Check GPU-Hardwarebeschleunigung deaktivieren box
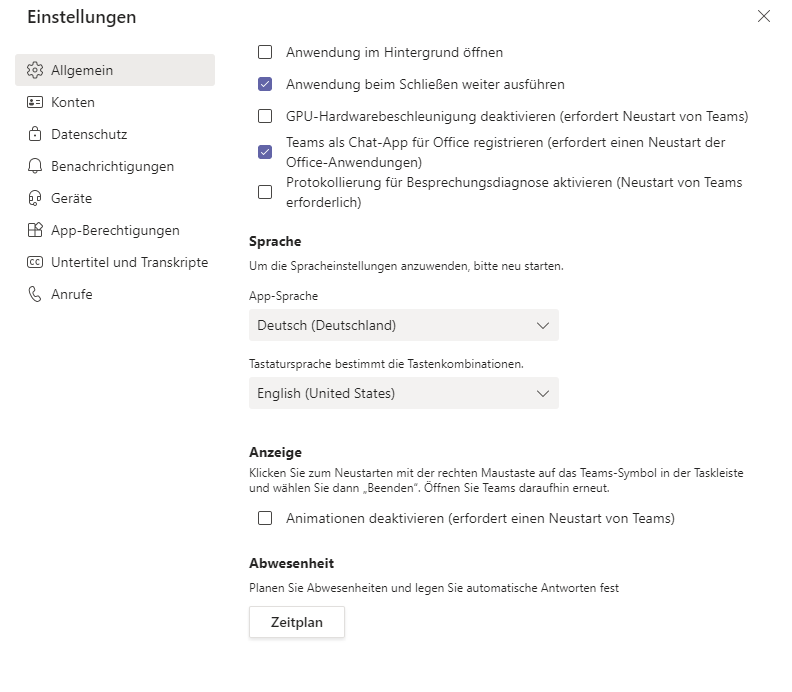This screenshot has height=692, width=792. [265, 116]
